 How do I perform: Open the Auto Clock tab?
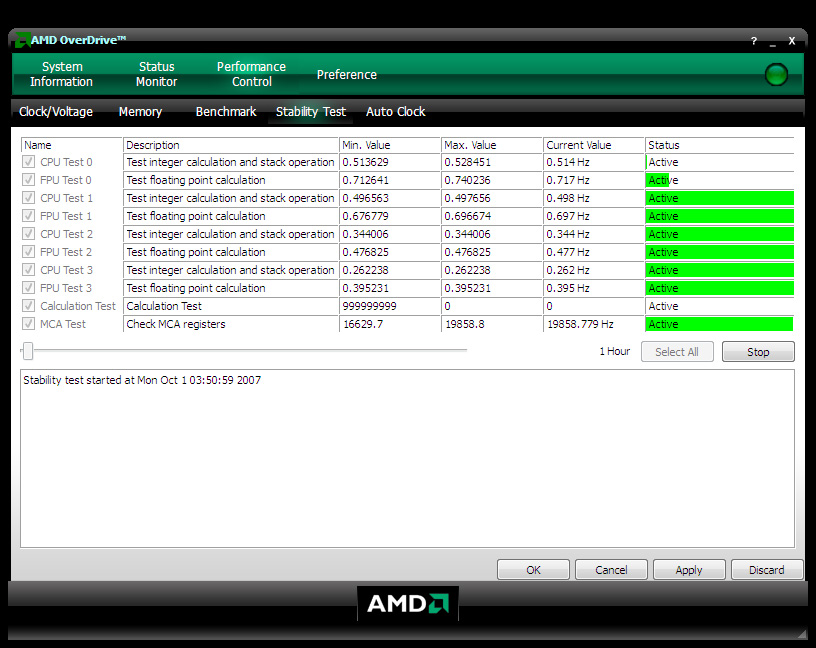click(395, 112)
